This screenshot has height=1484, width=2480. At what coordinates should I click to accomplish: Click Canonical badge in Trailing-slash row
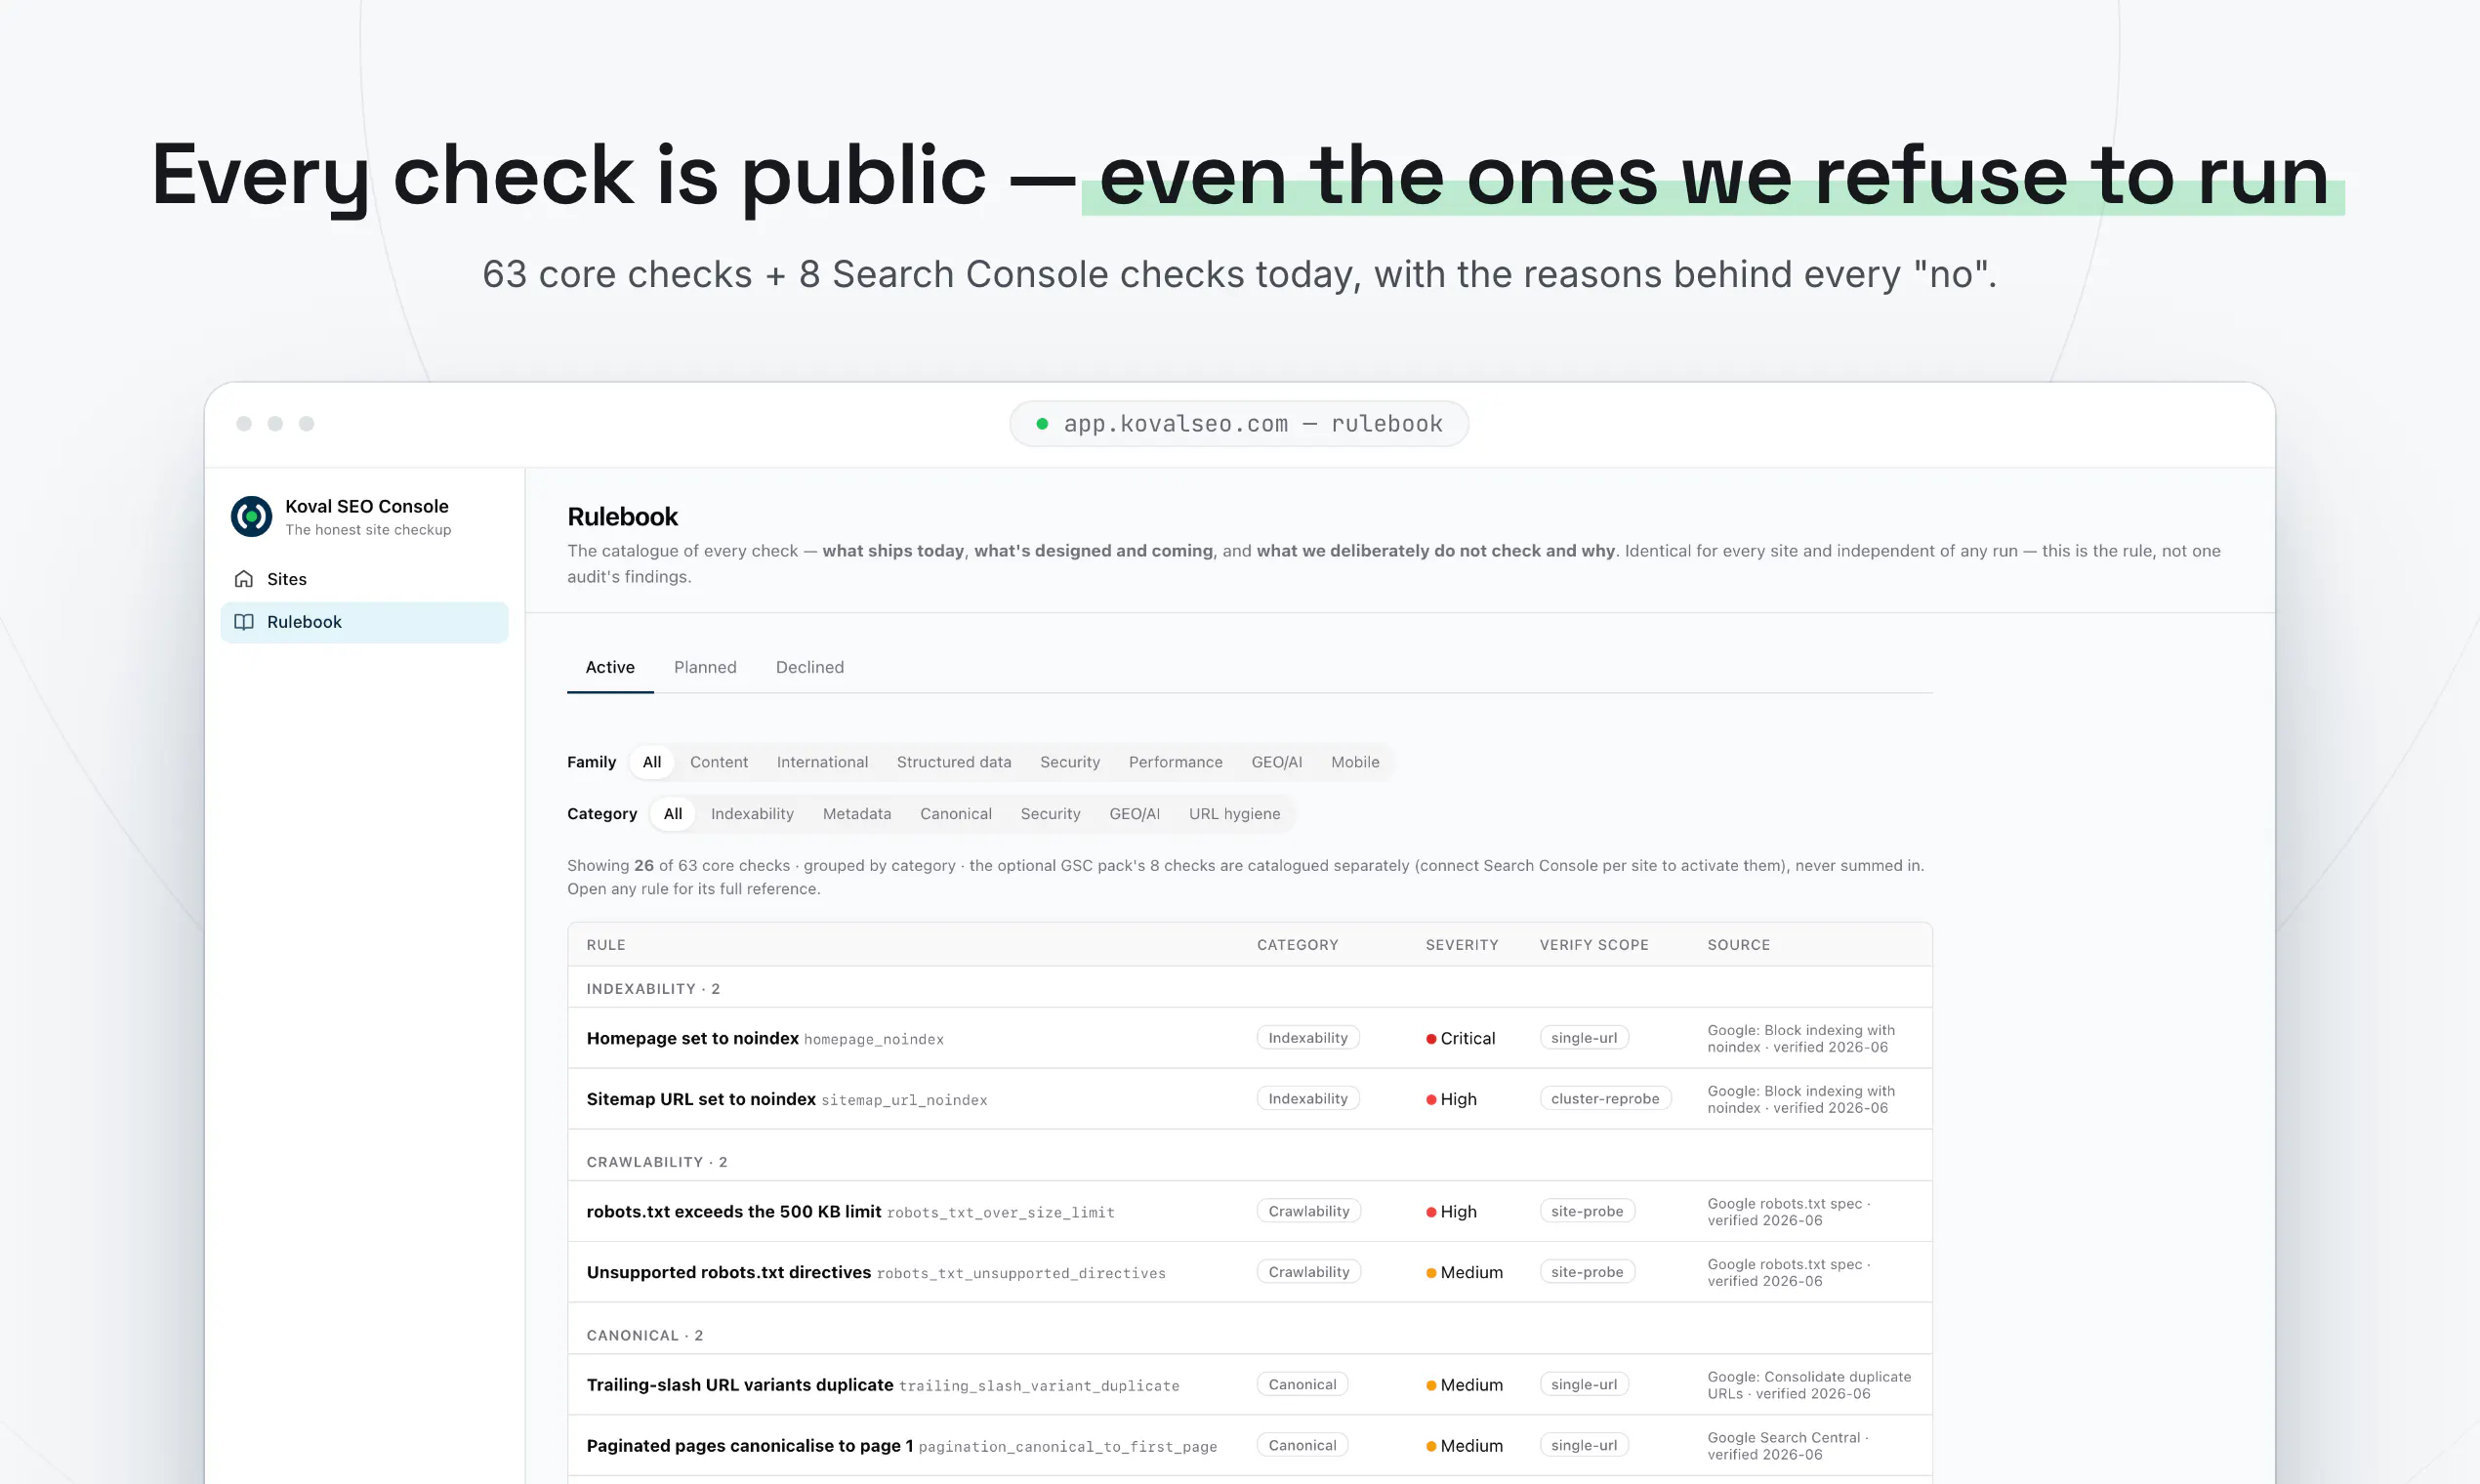[1302, 1385]
